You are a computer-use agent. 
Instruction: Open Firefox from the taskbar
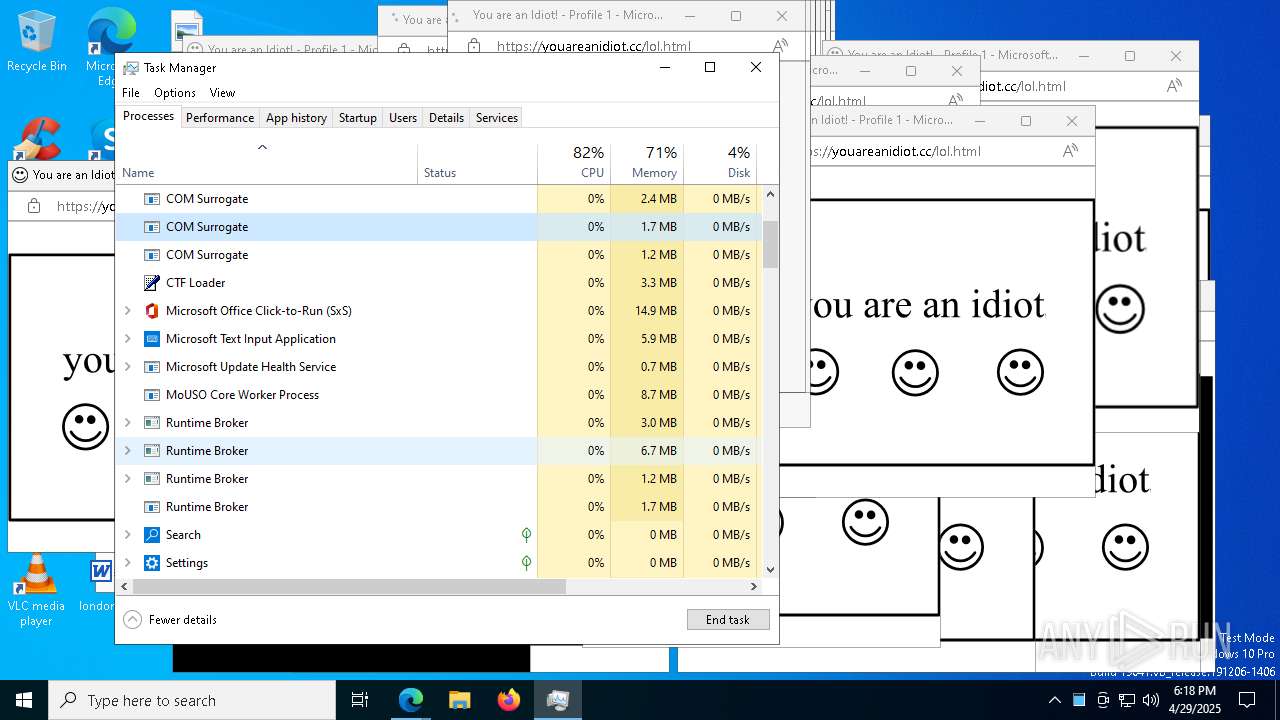point(509,700)
